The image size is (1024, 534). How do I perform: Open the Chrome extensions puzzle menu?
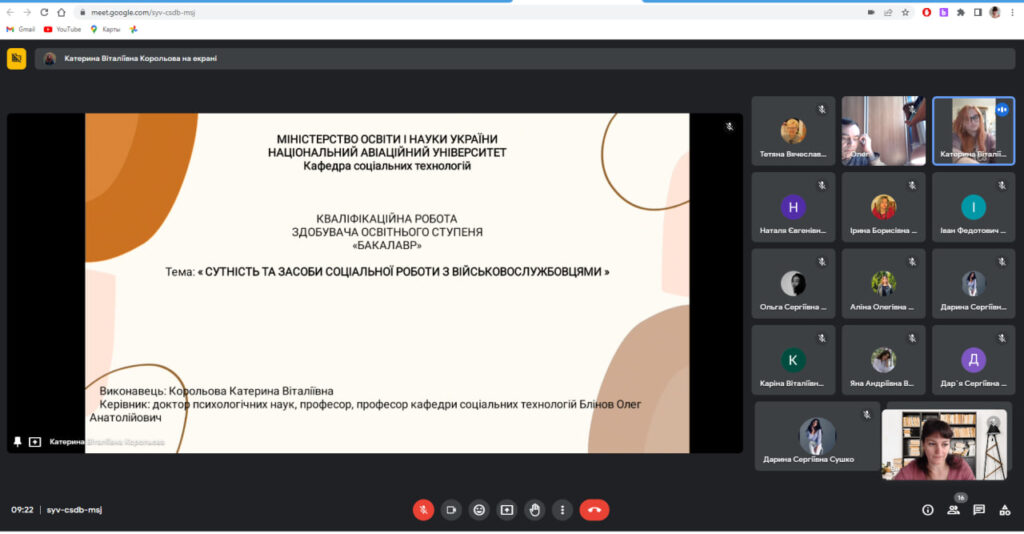[x=960, y=12]
